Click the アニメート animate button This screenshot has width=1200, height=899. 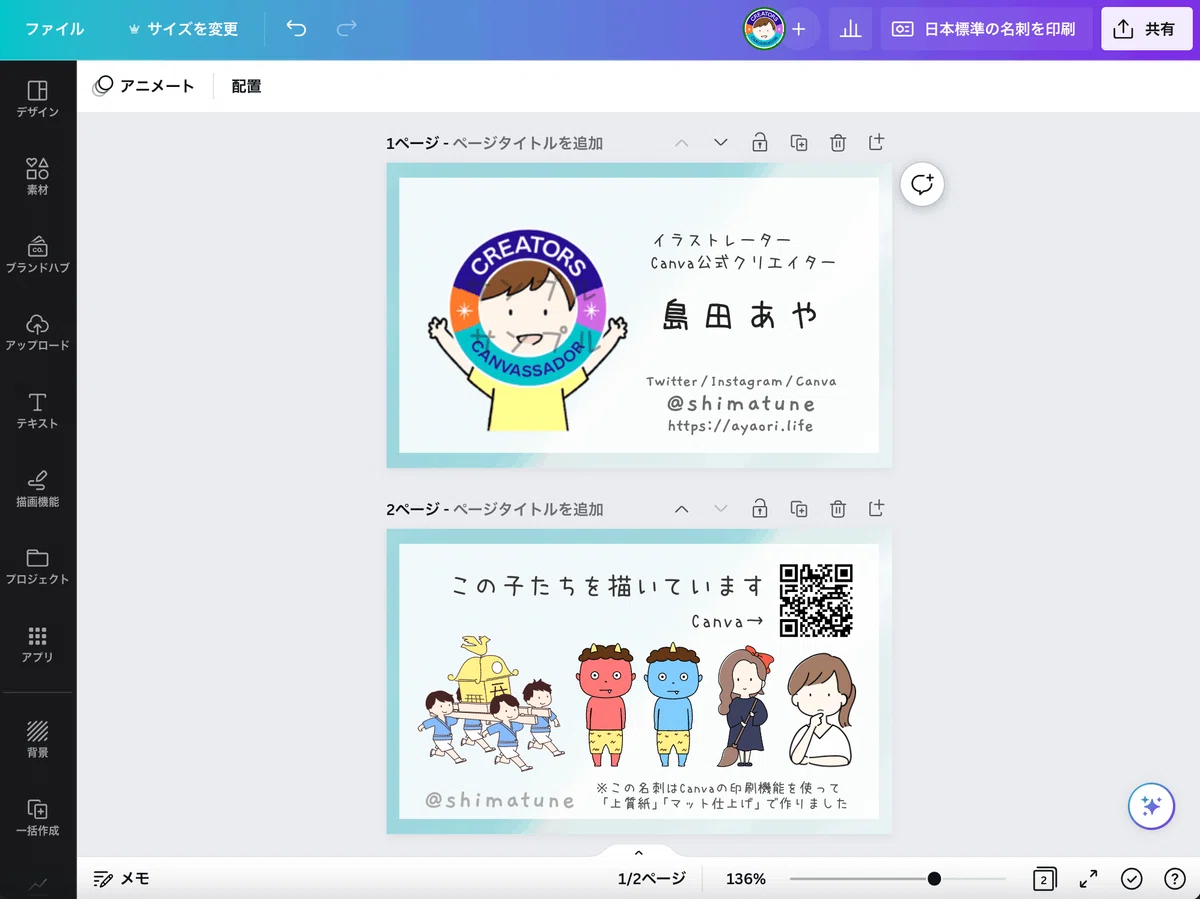(x=144, y=86)
